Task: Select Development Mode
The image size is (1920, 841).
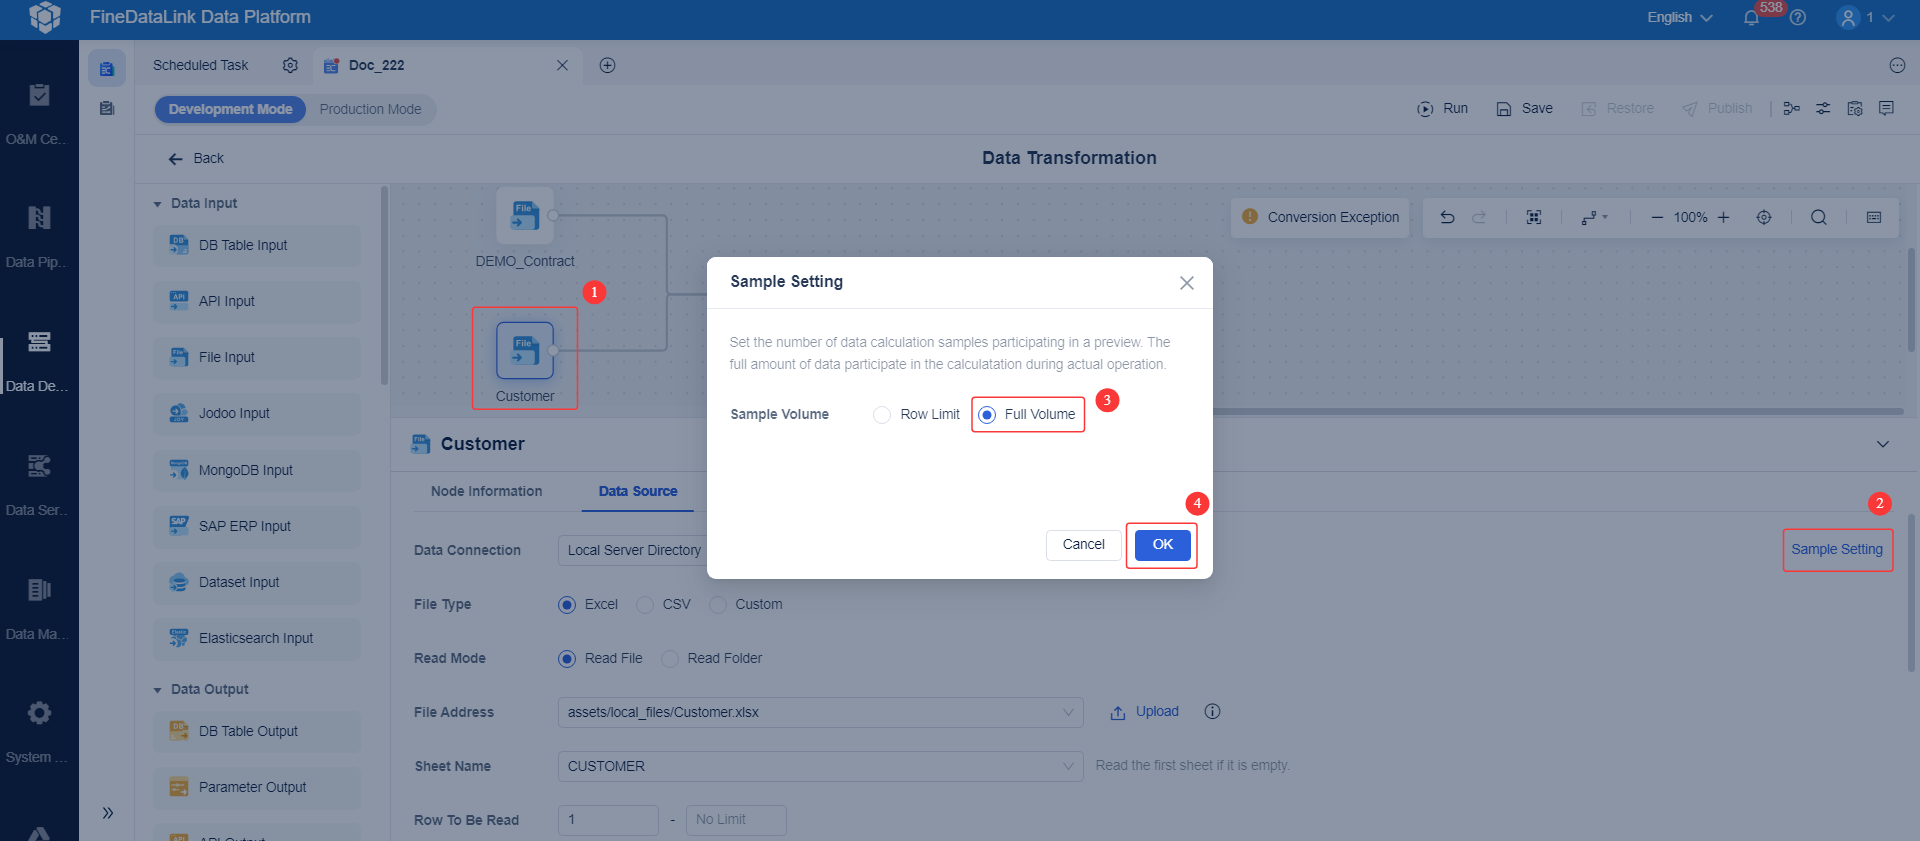Action: [x=230, y=109]
